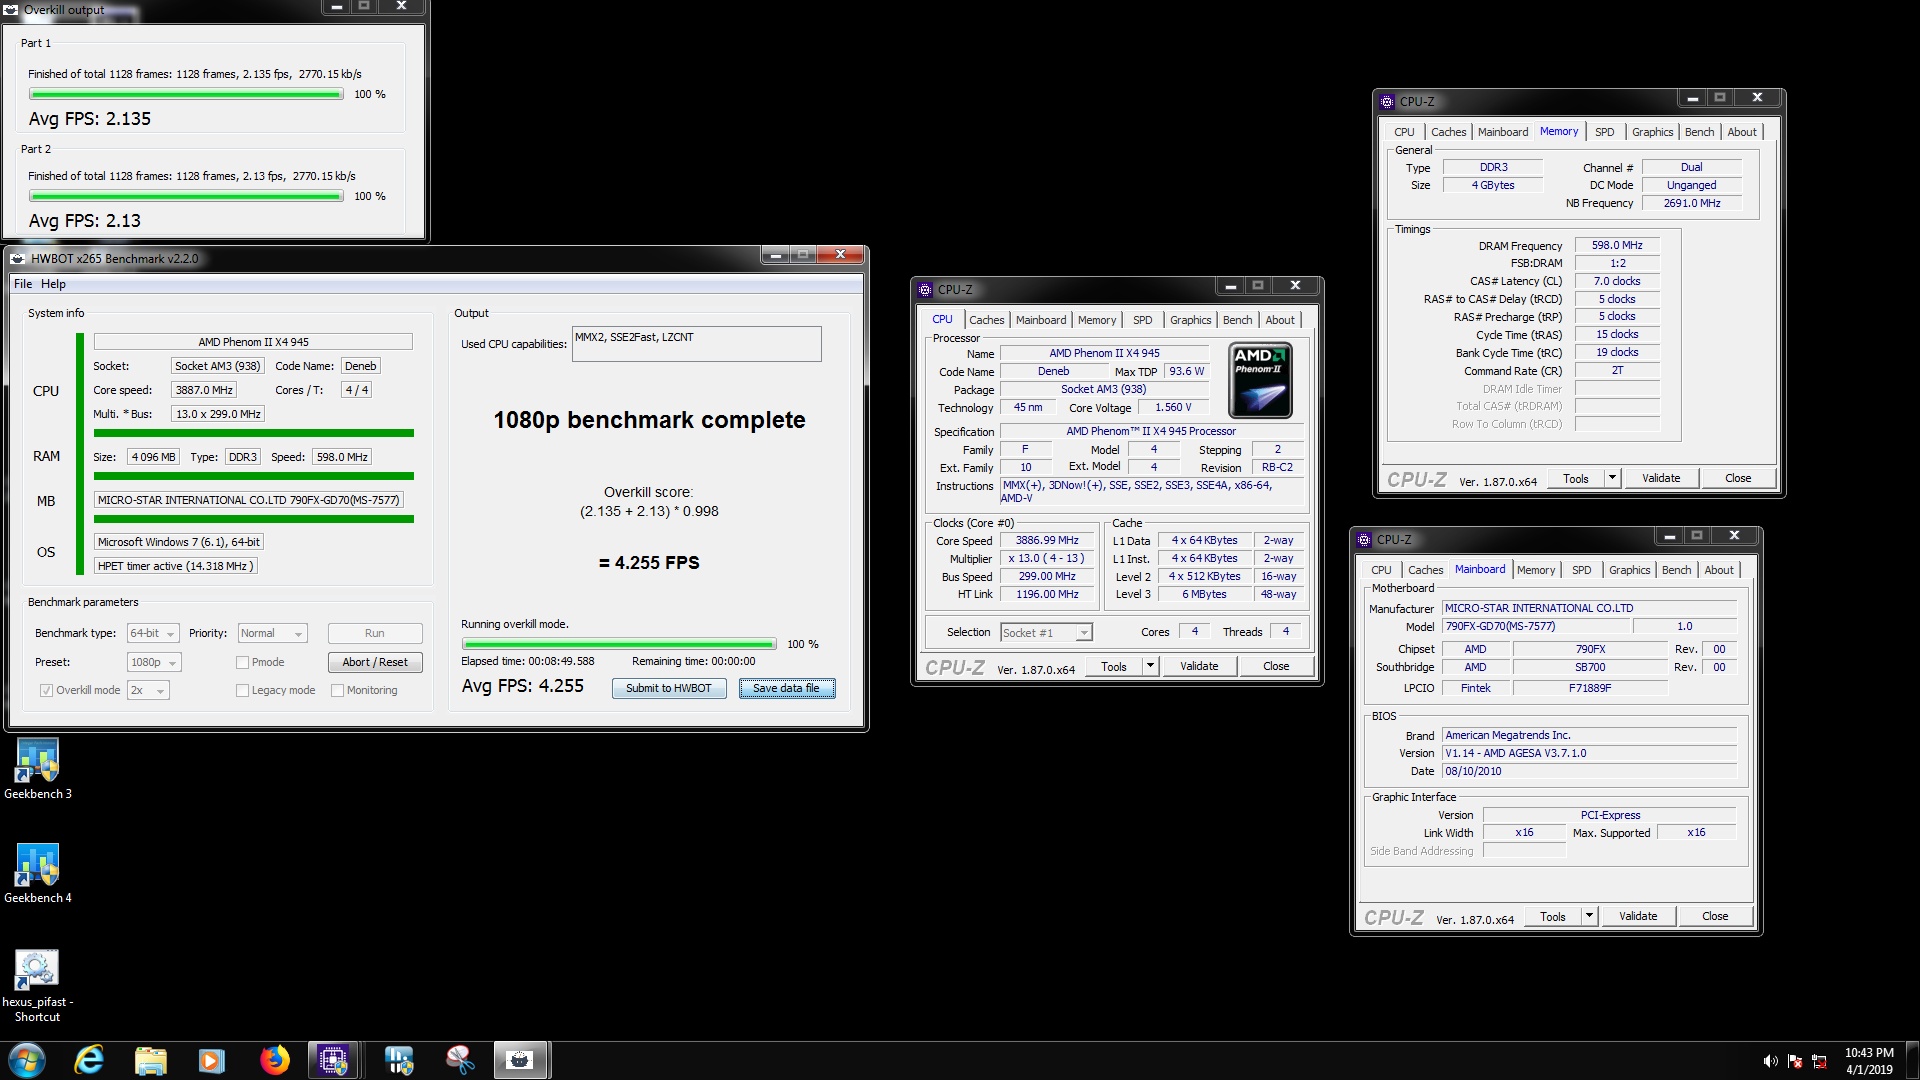
Task: Open File menu in HWBOT benchmark
Action: click(23, 284)
